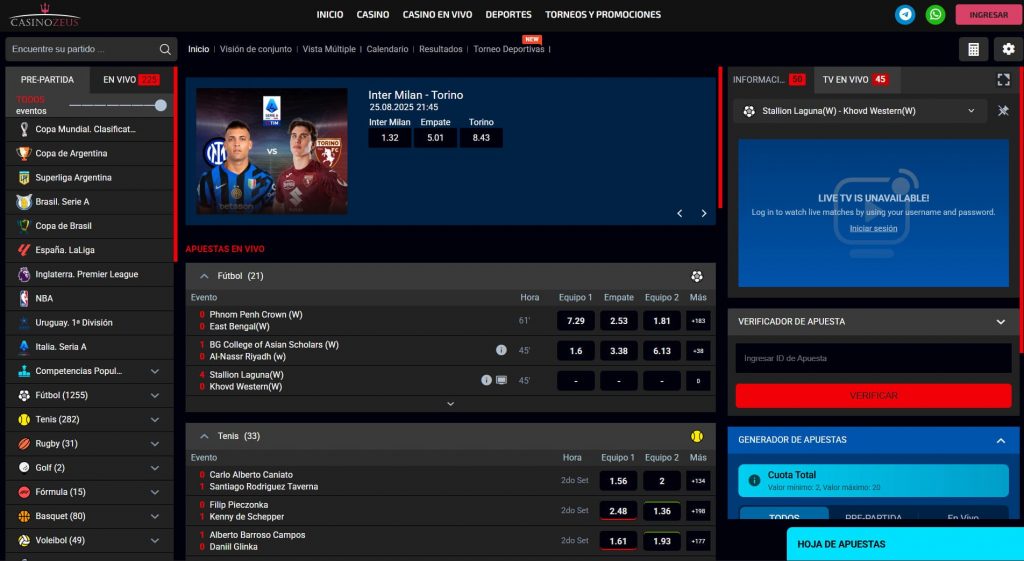Show next featured match banner
This screenshot has height=561, width=1024.
704,213
